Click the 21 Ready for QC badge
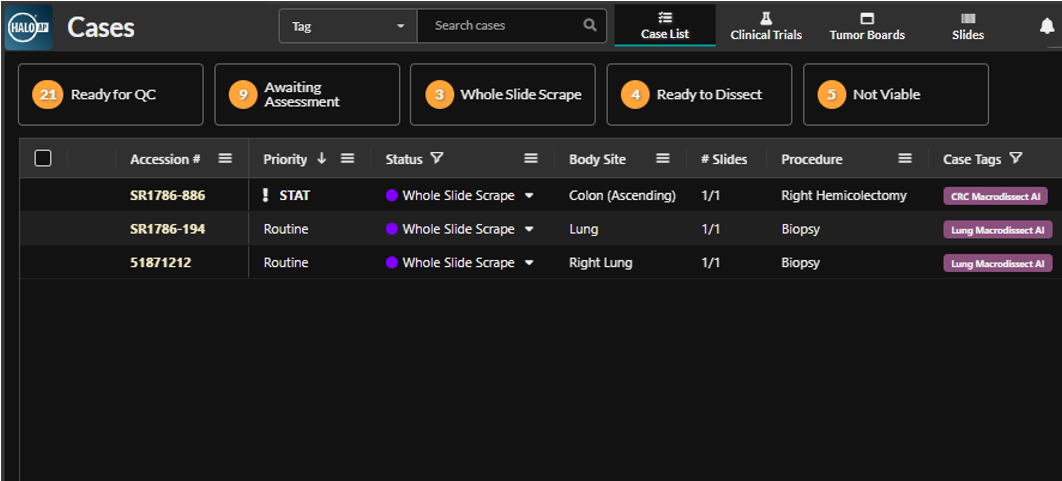This screenshot has height=481, width=1062. 47,95
